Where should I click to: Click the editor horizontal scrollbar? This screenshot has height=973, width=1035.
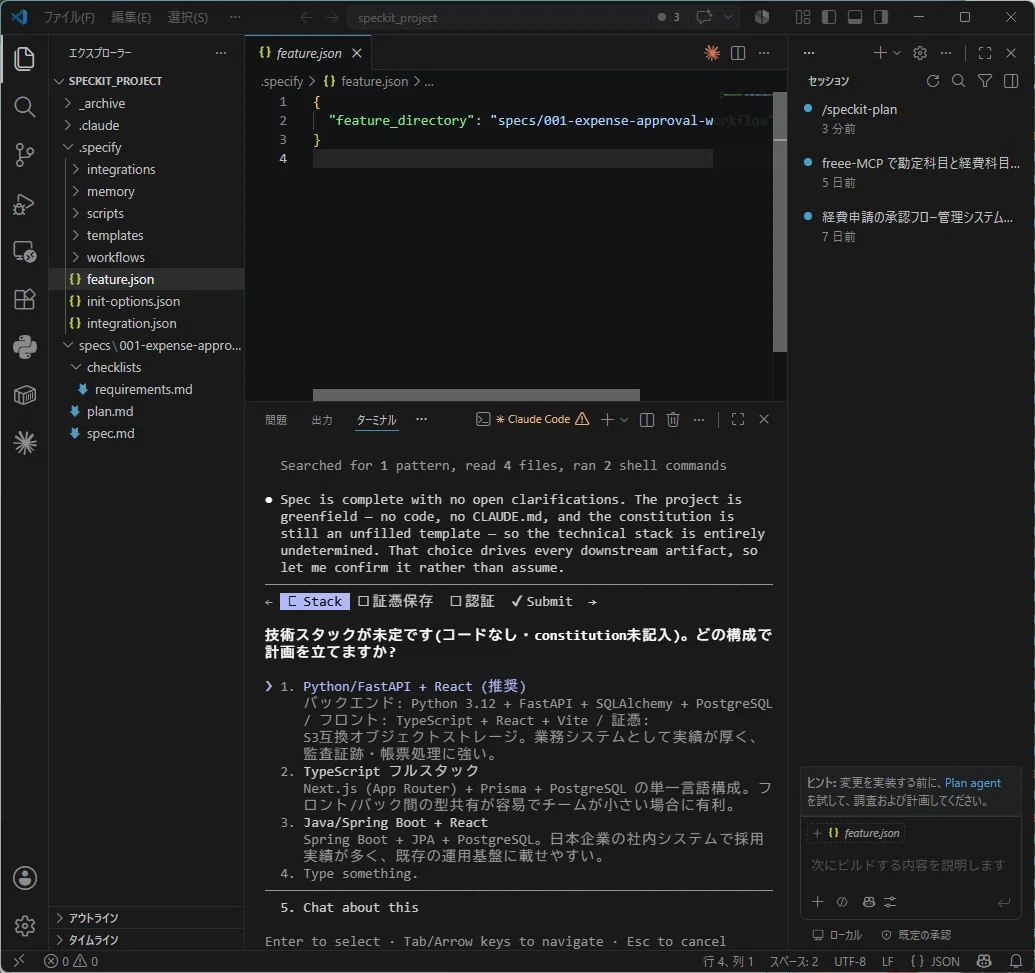click(476, 395)
